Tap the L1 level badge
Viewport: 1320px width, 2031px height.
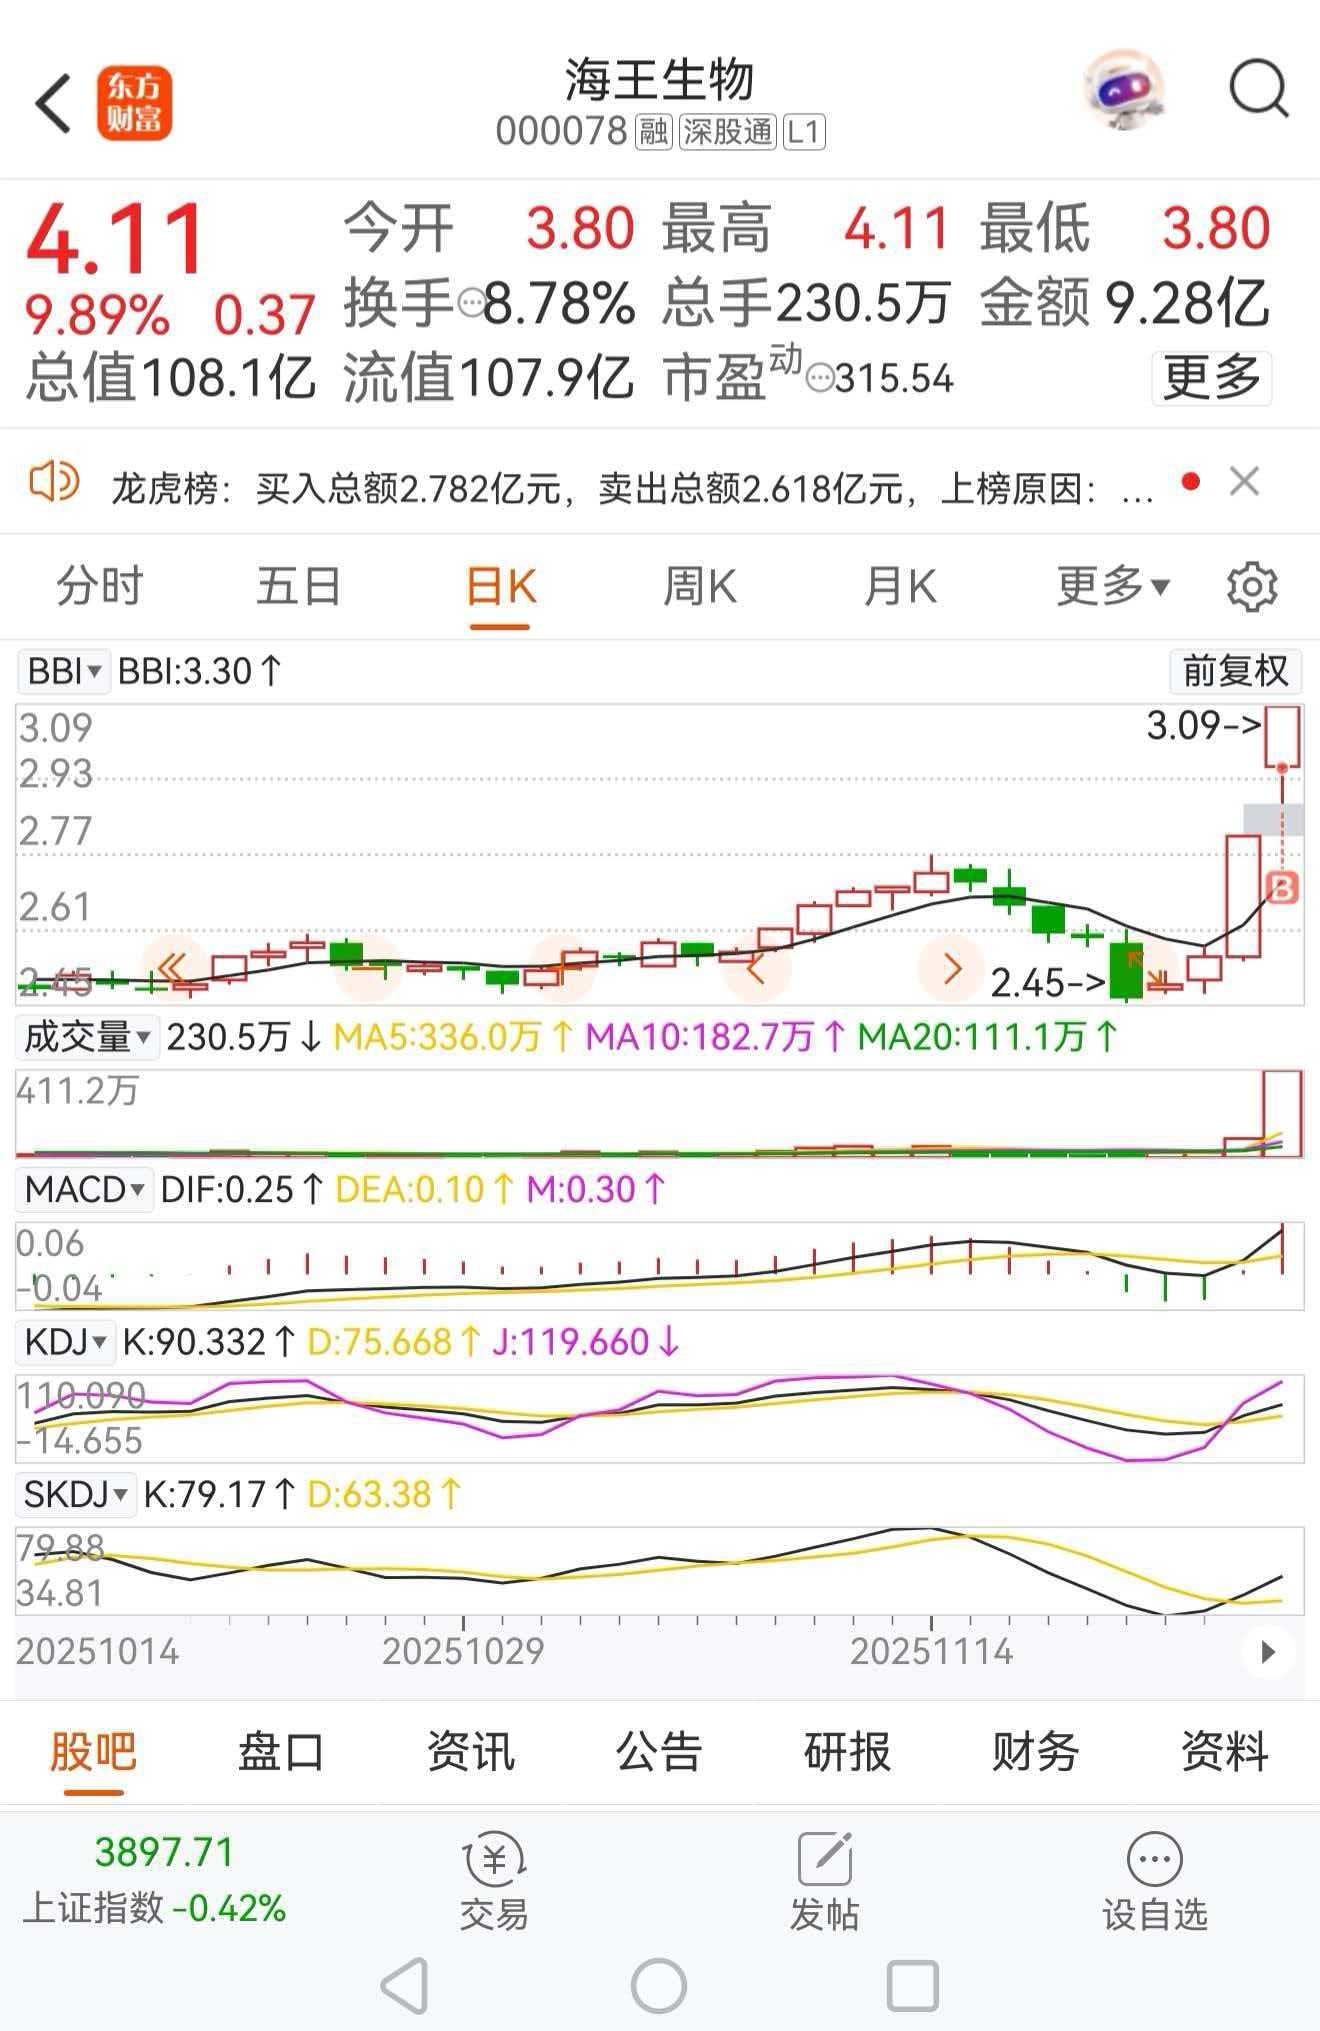point(803,132)
